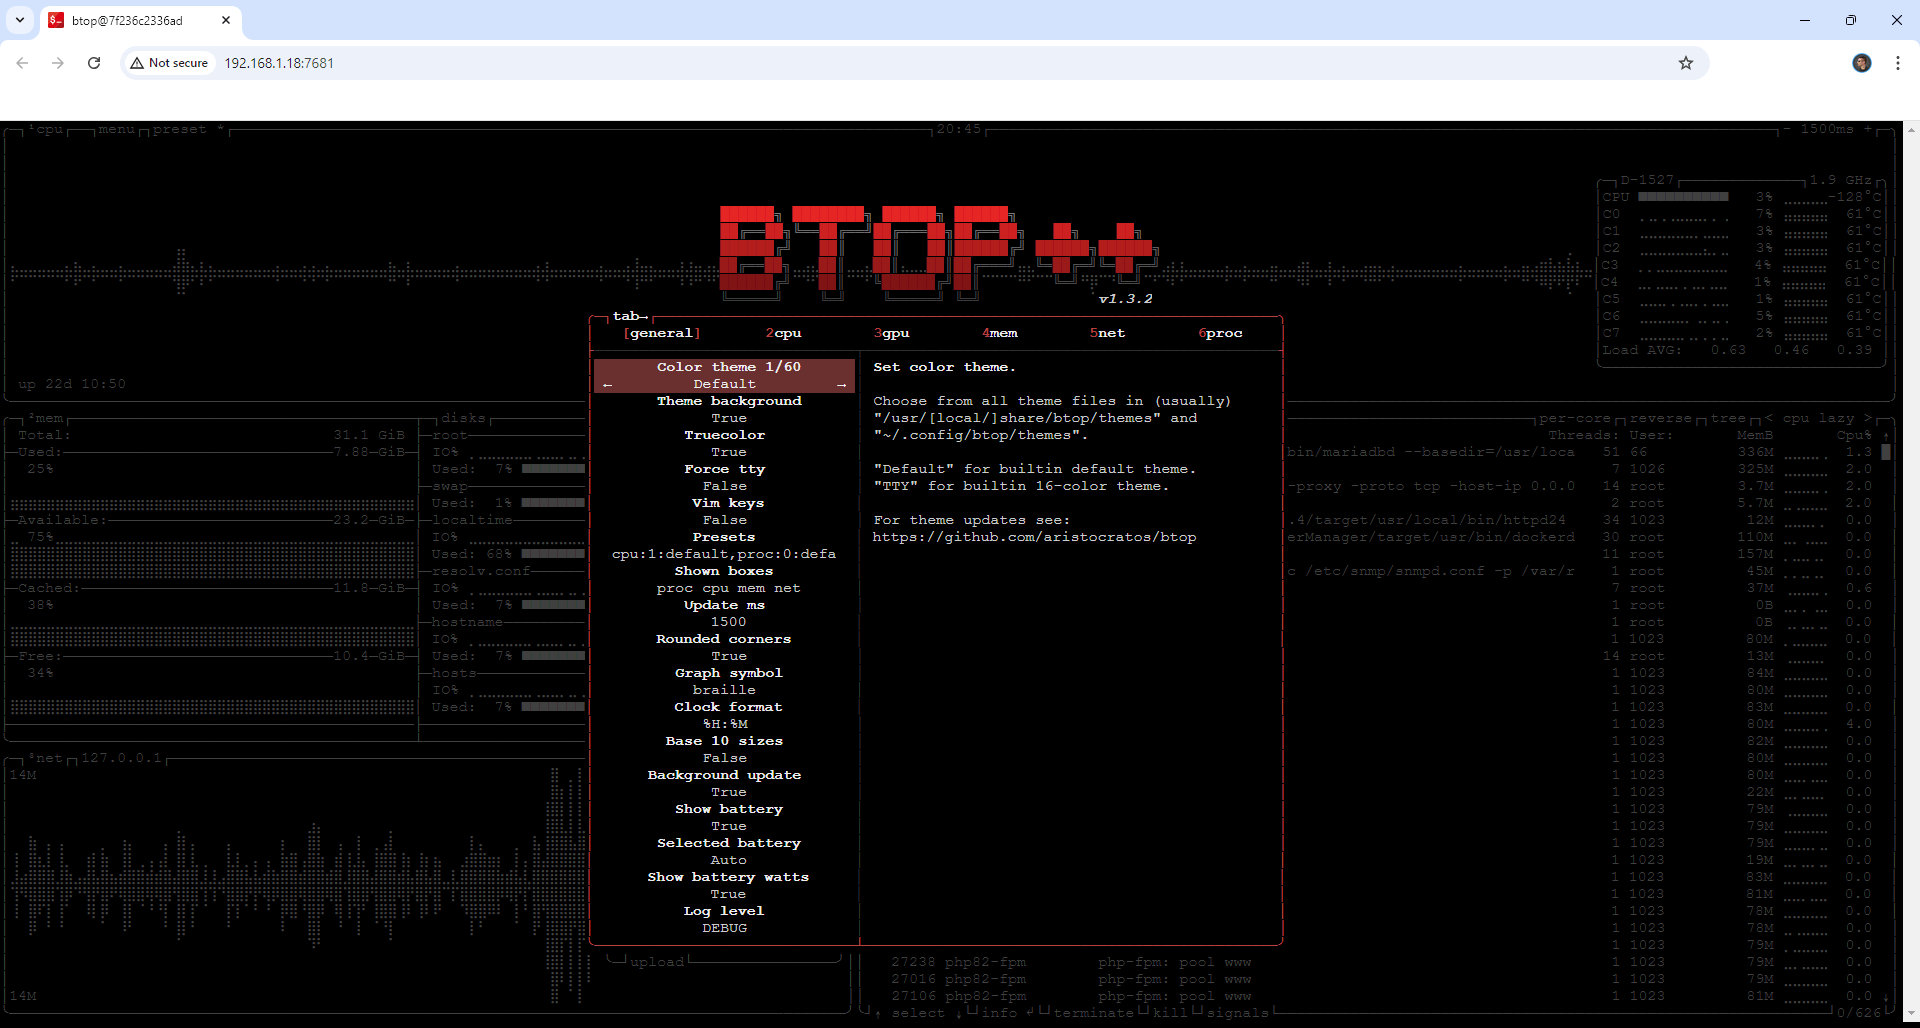Switch to the mem options tab
The image size is (1920, 1028).
point(999,333)
